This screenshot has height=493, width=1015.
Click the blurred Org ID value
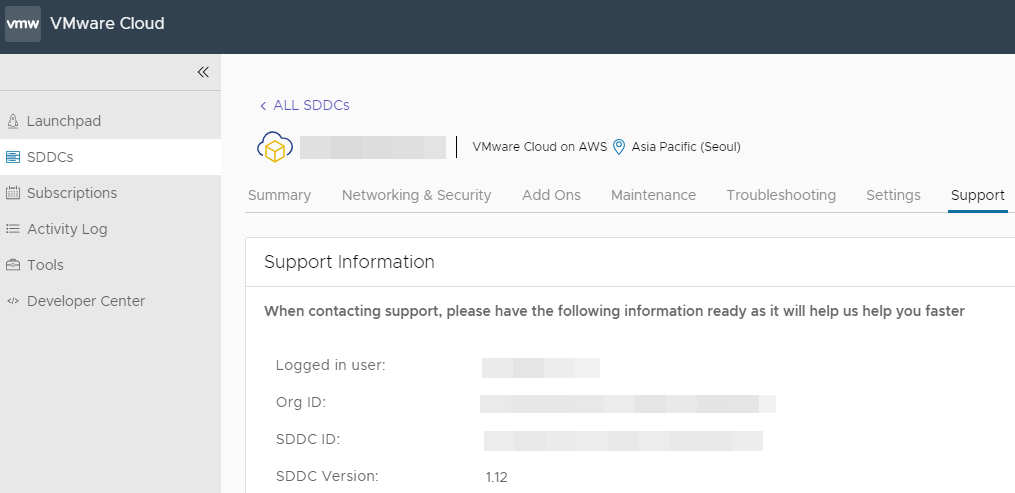628,404
